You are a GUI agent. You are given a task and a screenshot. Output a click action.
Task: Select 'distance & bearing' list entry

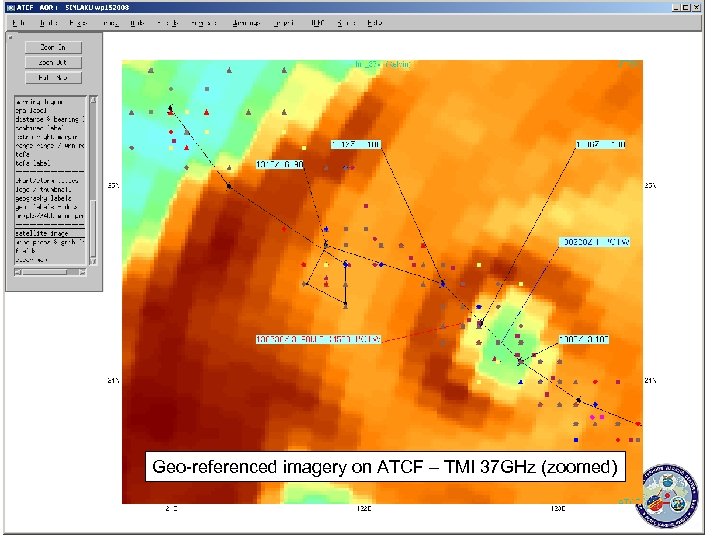coord(50,119)
